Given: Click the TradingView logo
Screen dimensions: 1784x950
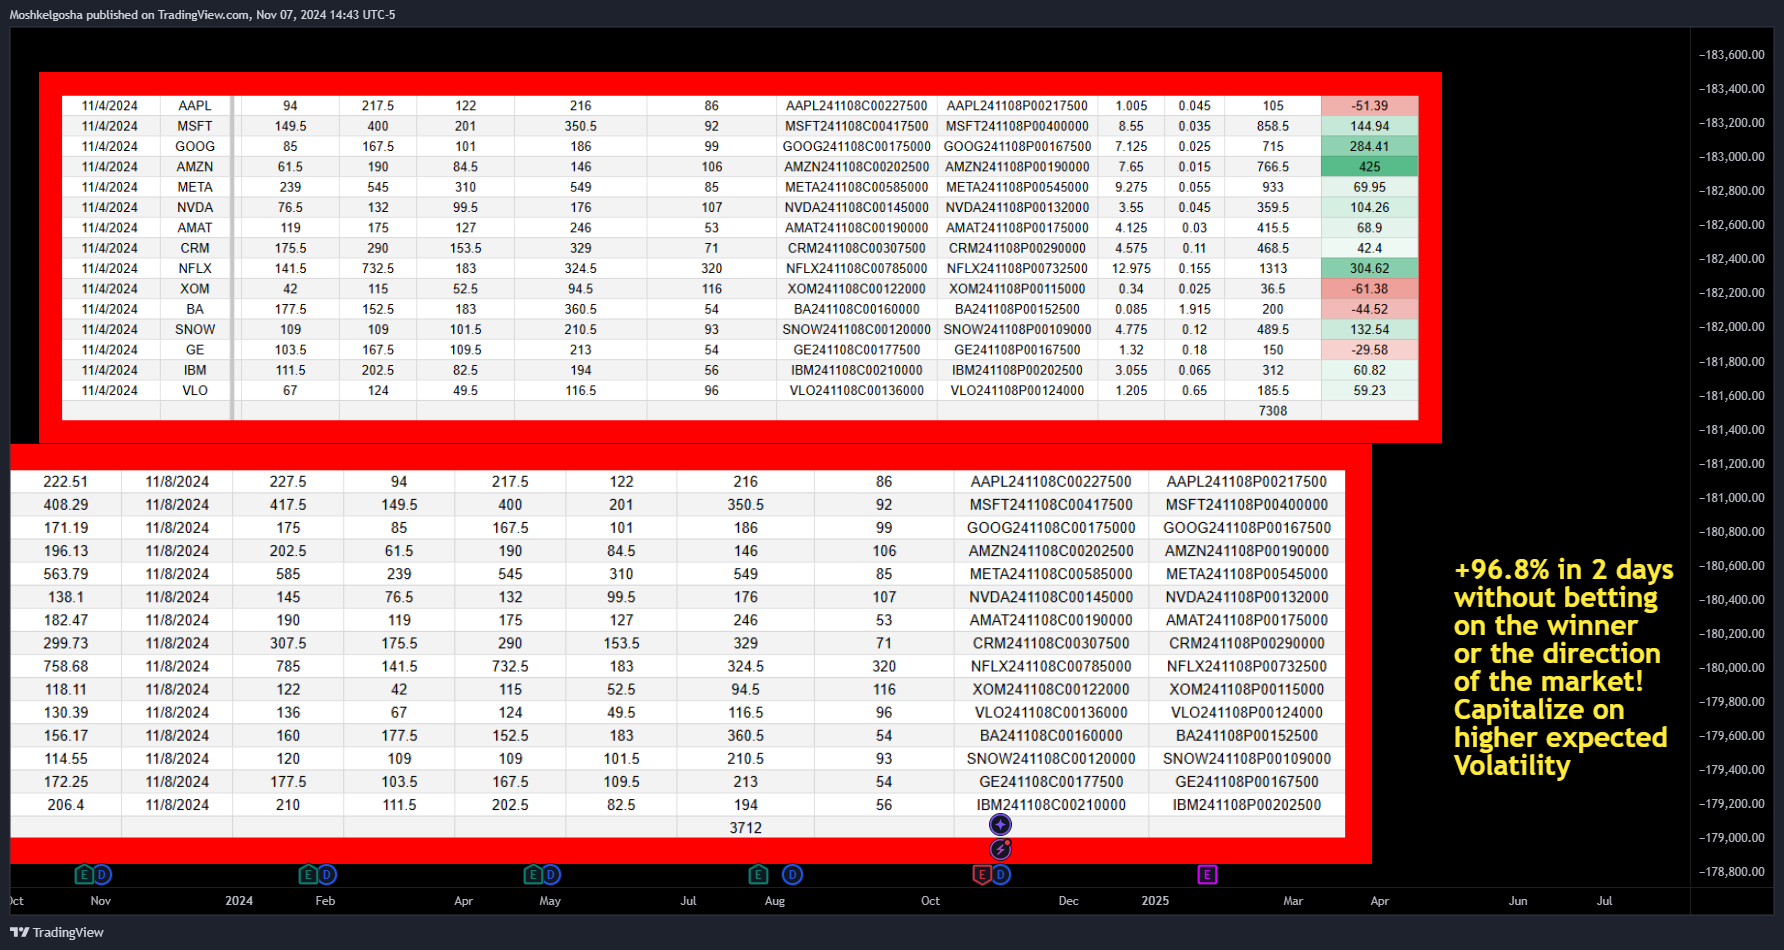Looking at the screenshot, I should point(57,932).
